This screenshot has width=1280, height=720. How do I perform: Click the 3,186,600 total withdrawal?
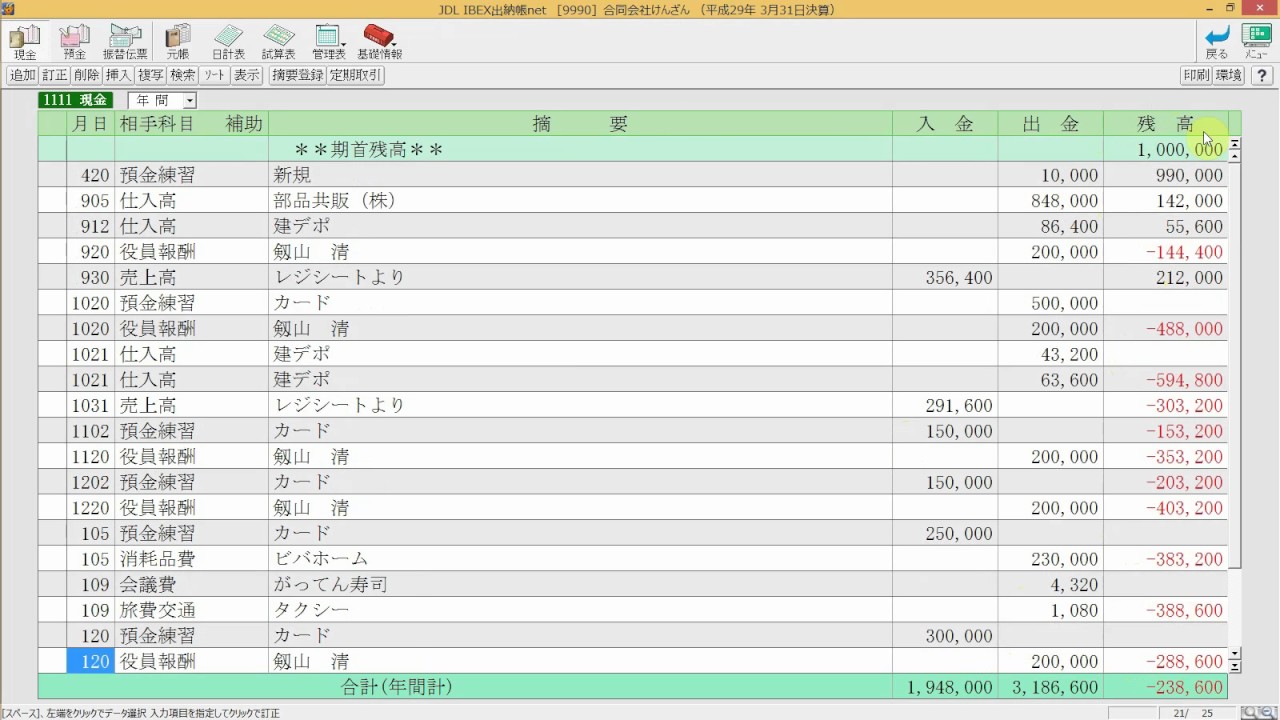coord(1055,688)
